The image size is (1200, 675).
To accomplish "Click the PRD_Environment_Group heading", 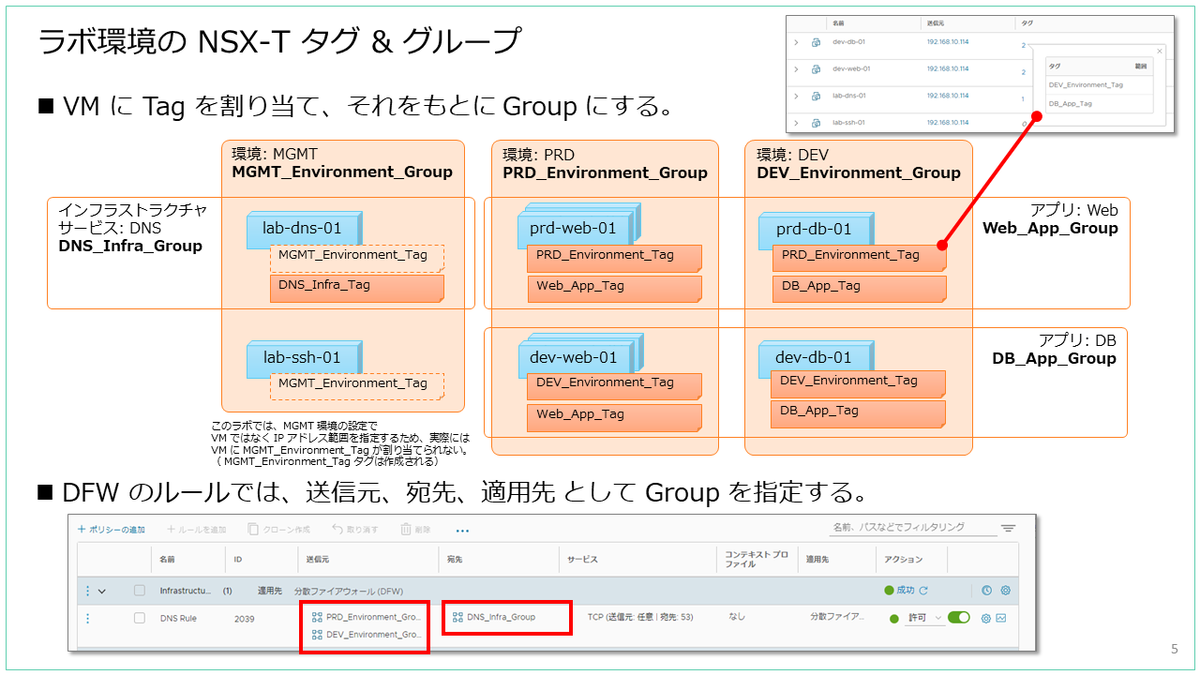I will (605, 172).
